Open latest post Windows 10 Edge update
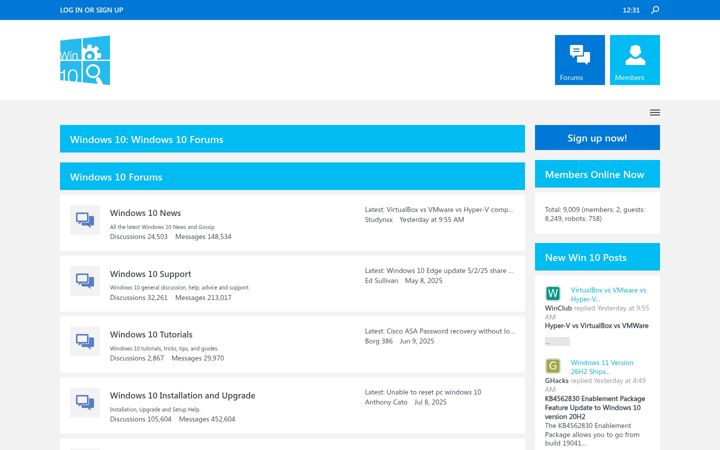This screenshot has width=720, height=450. 450,270
